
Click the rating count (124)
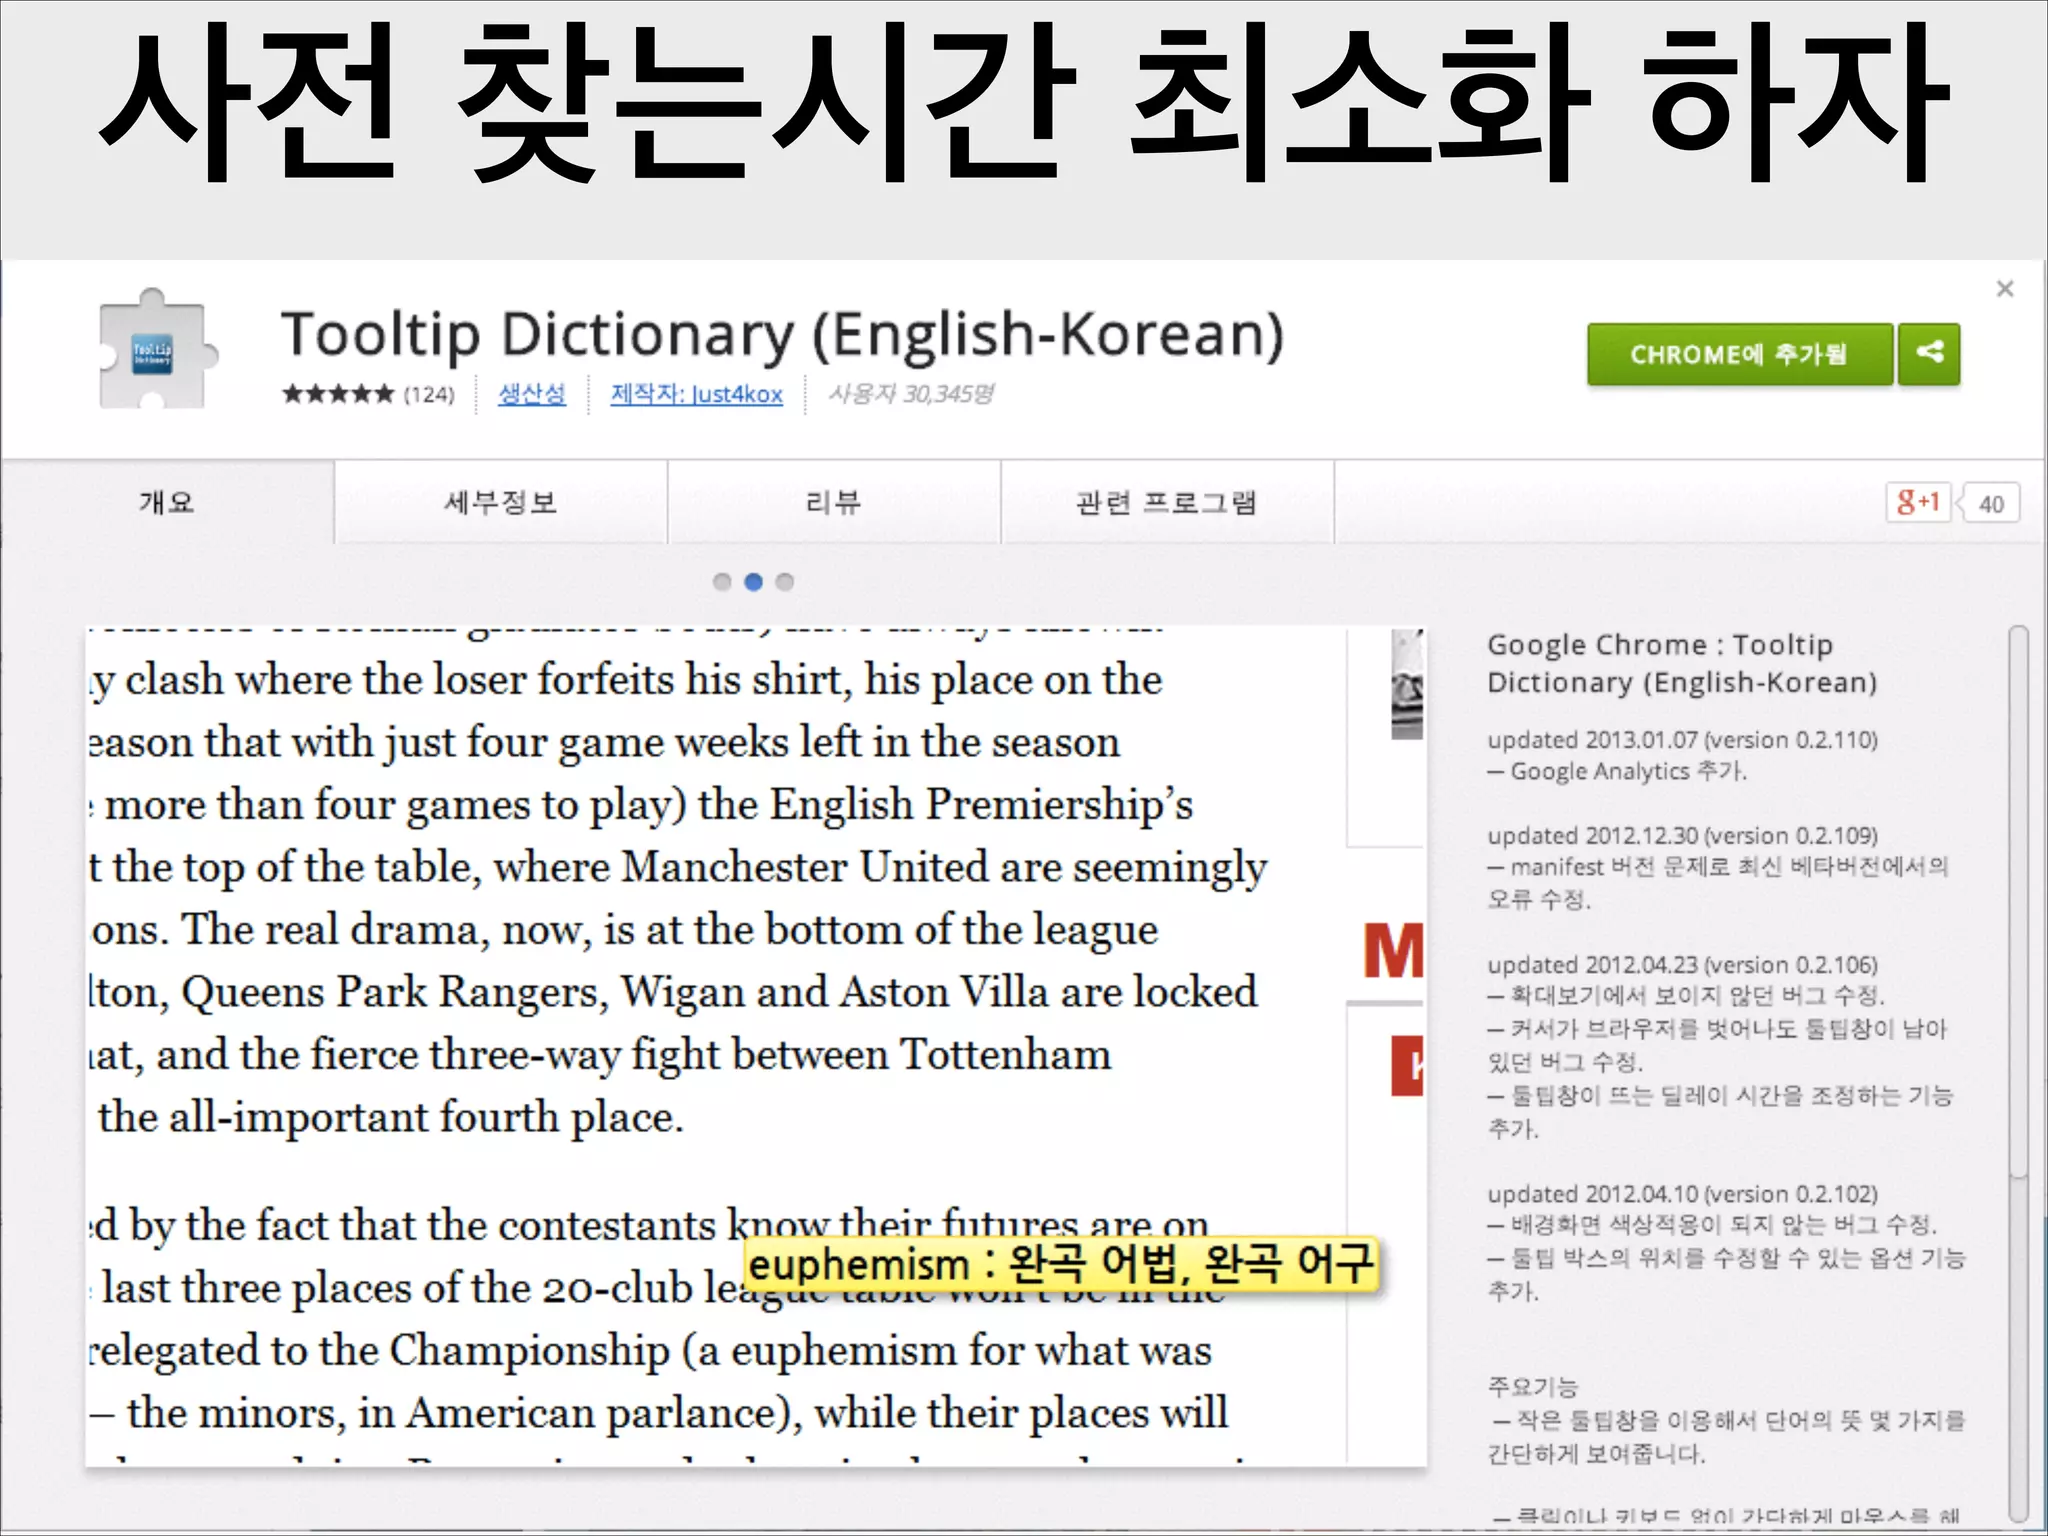(x=429, y=394)
